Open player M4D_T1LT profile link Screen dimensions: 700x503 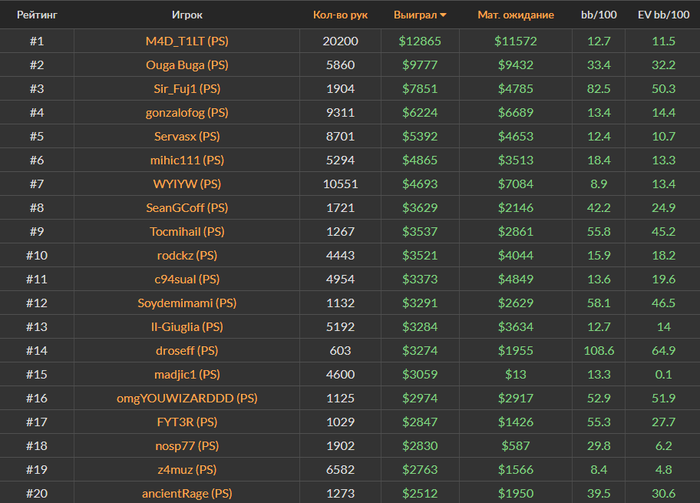(187, 41)
